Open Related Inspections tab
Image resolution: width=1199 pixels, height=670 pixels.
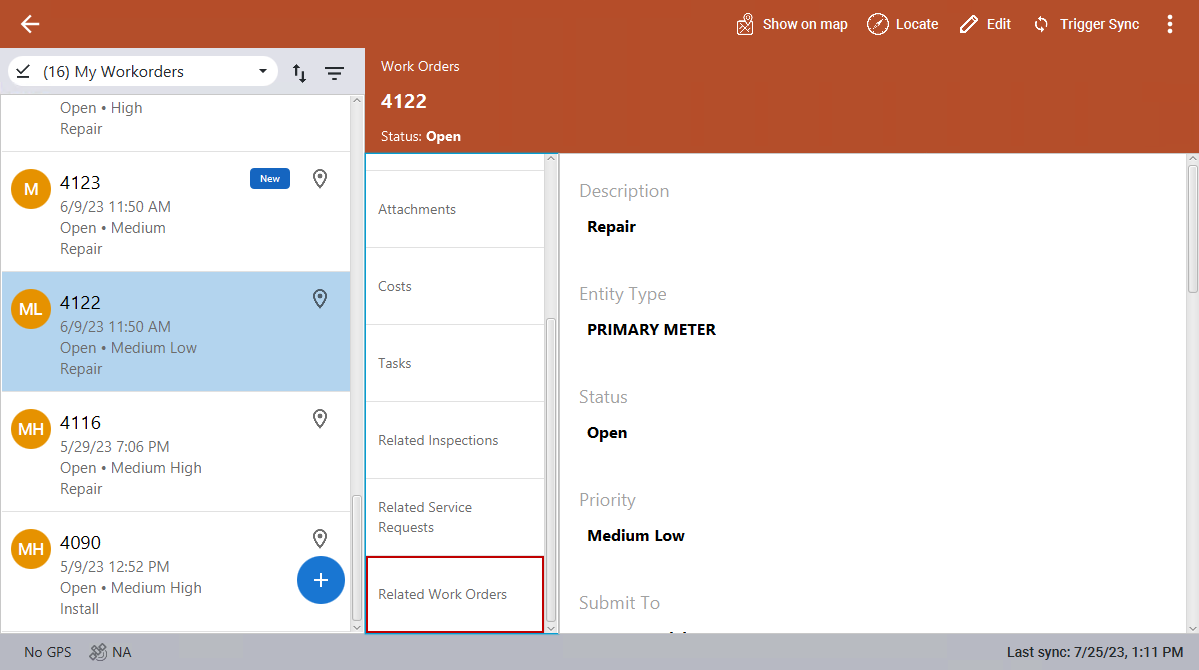click(x=455, y=441)
